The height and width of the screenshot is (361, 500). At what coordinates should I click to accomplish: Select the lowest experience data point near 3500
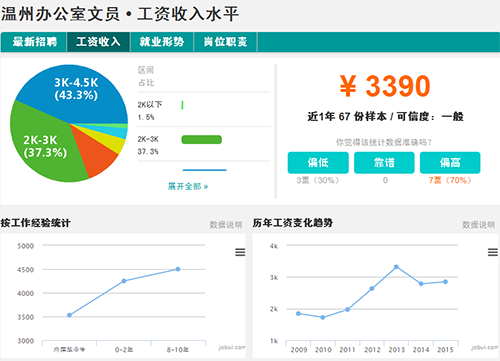point(69,315)
